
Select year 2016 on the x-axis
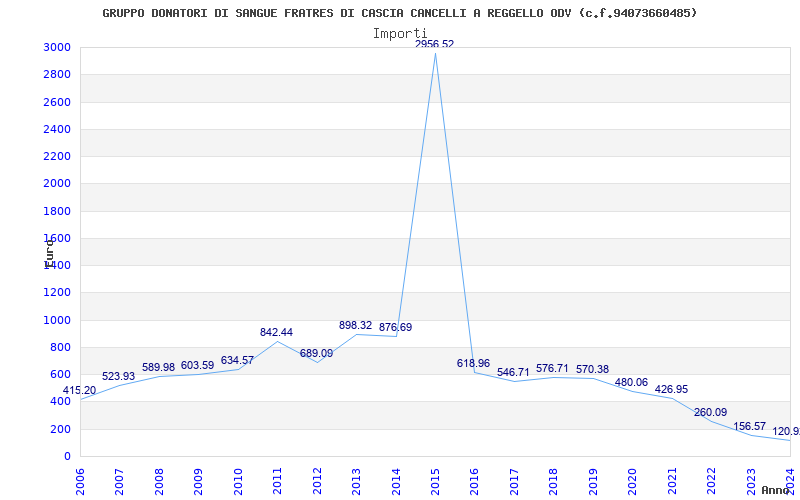click(475, 481)
